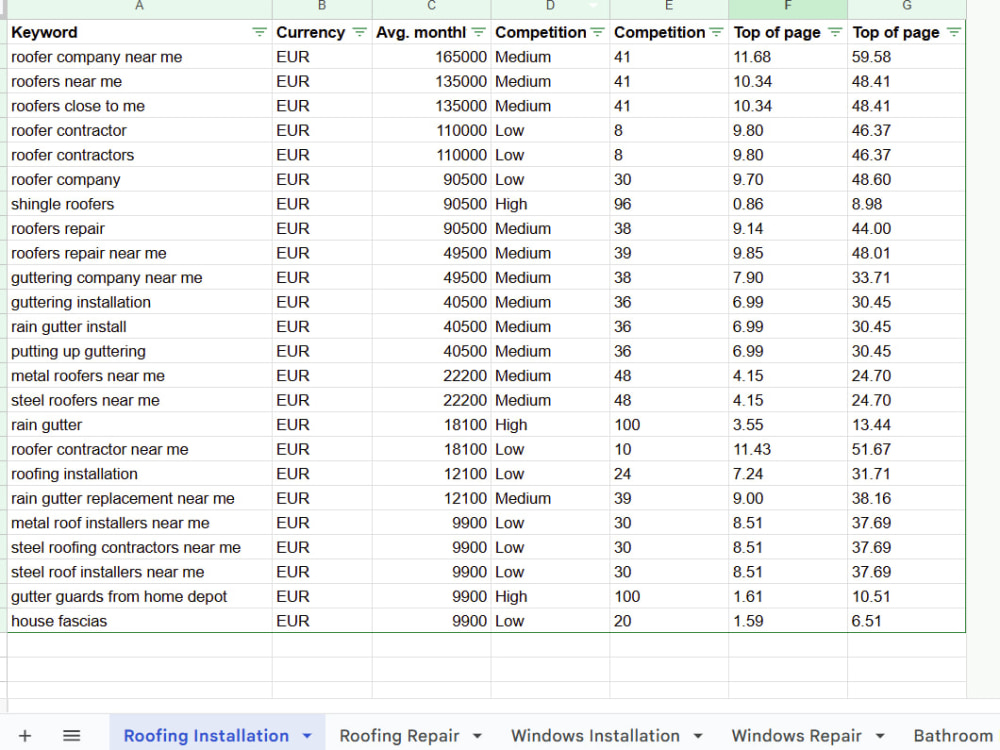Select the 59.58 top of page cell
The width and height of the screenshot is (1000, 750).
pos(907,57)
